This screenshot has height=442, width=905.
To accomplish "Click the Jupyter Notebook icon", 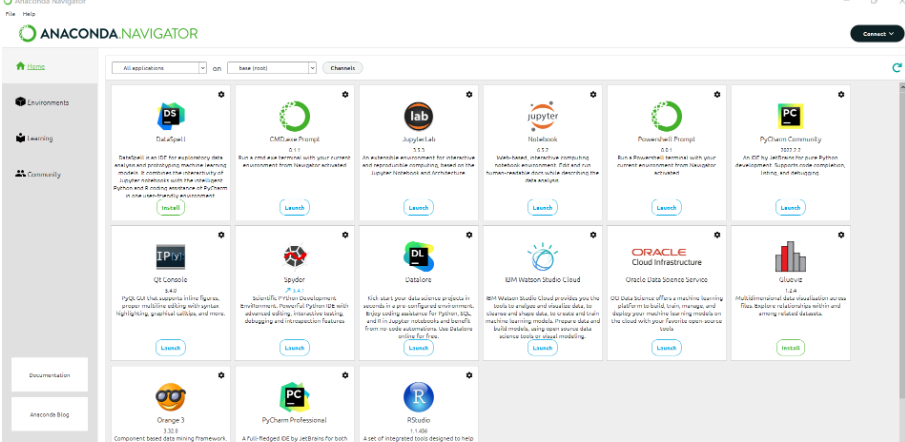I will (x=543, y=117).
